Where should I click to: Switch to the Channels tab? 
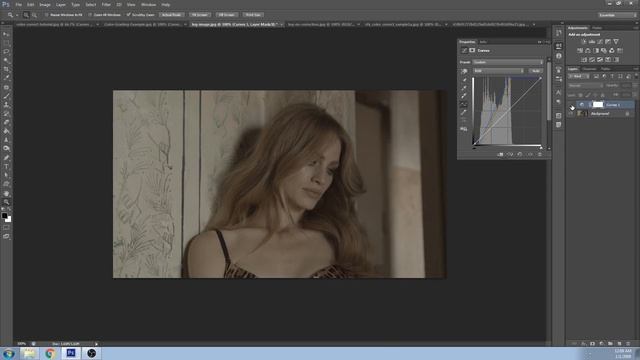[589, 69]
